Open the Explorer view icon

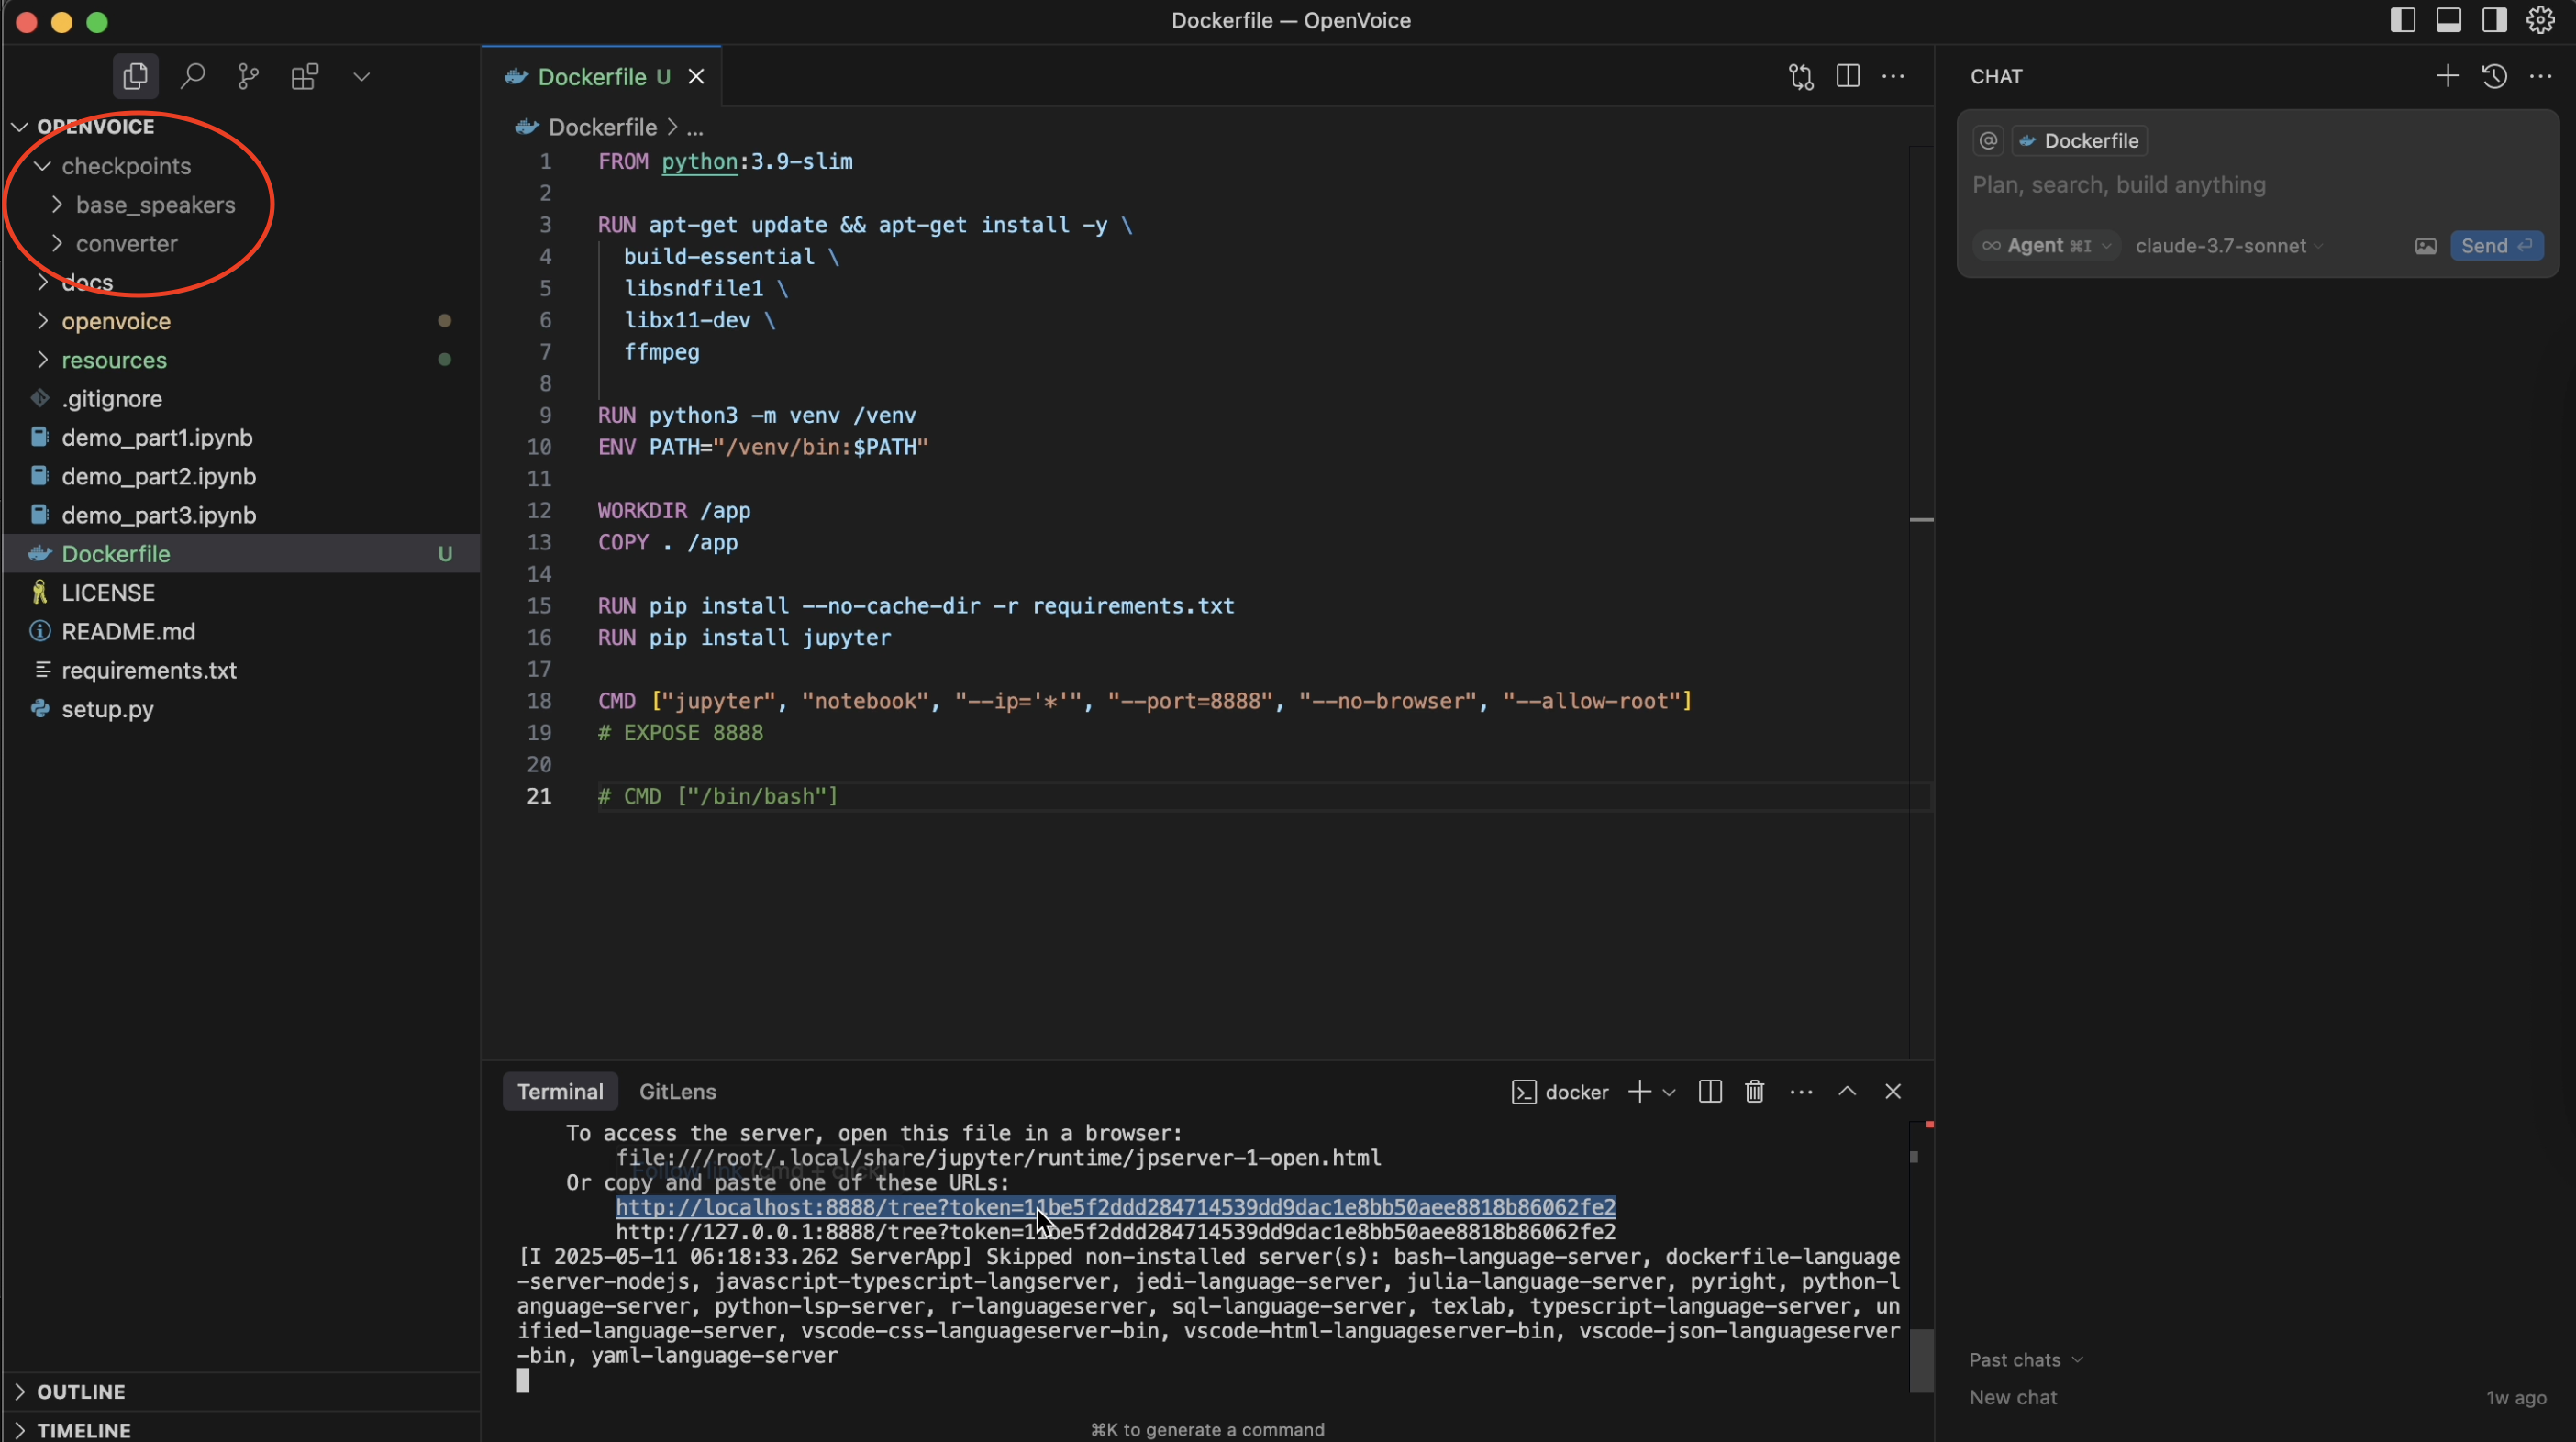coord(135,77)
